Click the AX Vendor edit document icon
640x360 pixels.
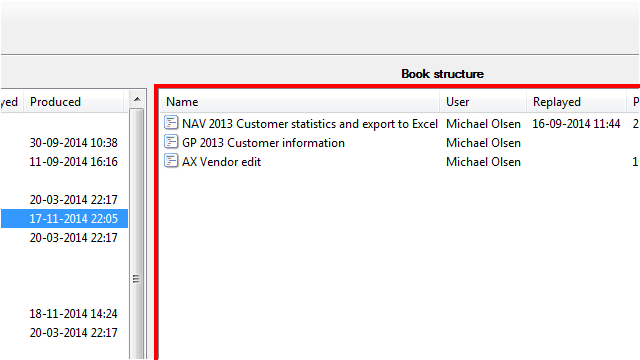171,160
